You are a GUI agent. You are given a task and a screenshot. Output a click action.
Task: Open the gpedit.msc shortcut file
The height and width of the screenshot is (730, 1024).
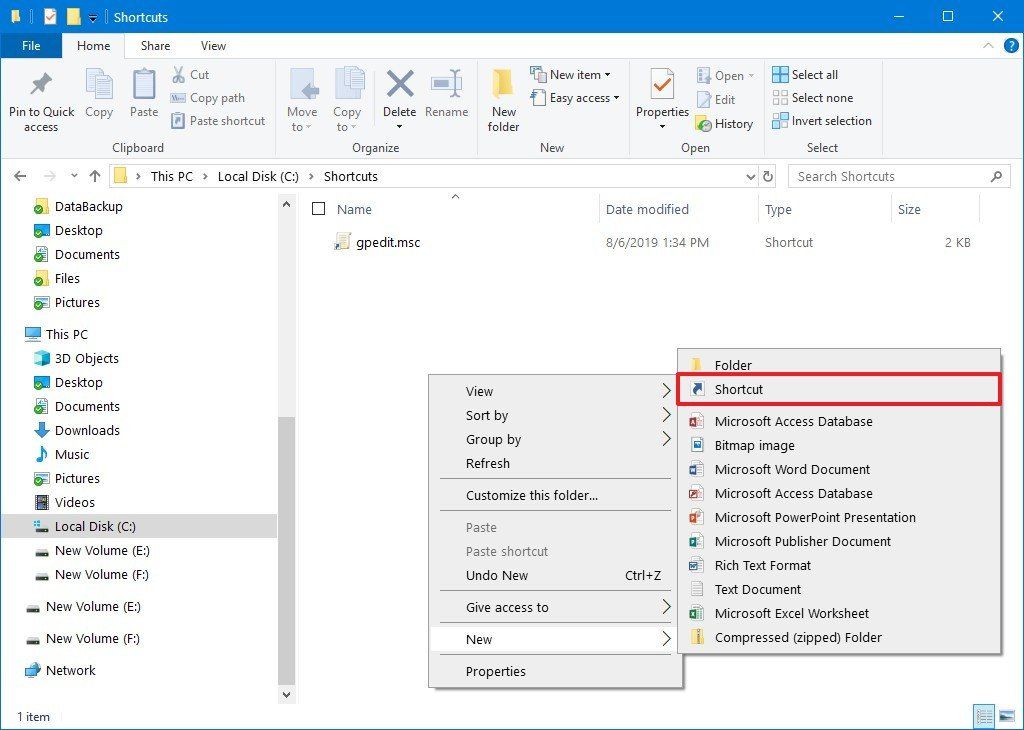coord(388,242)
